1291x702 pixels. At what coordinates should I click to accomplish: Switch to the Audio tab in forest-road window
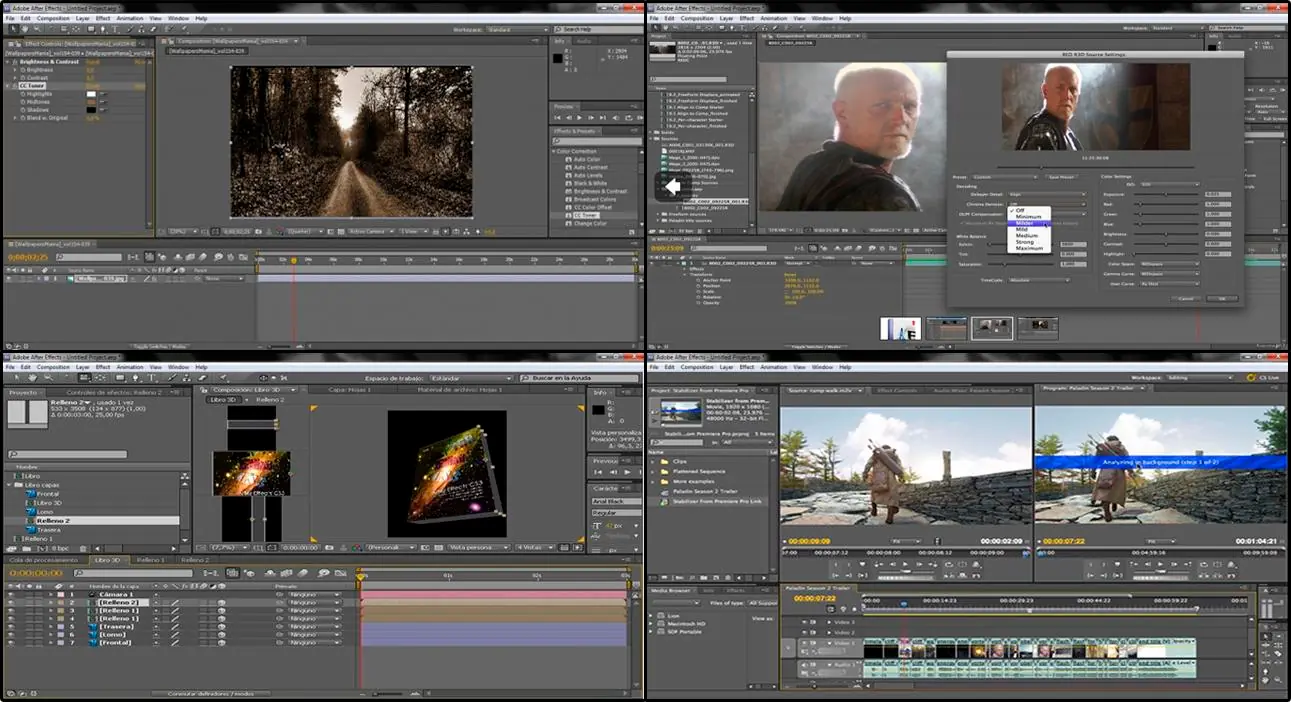(584, 41)
